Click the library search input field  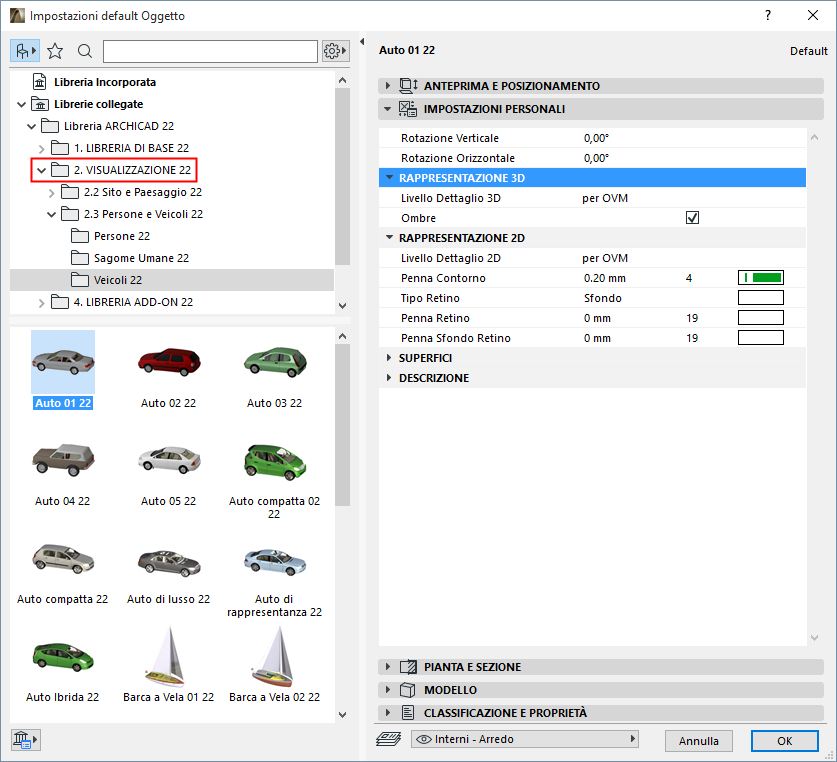pyautogui.click(x=209, y=50)
